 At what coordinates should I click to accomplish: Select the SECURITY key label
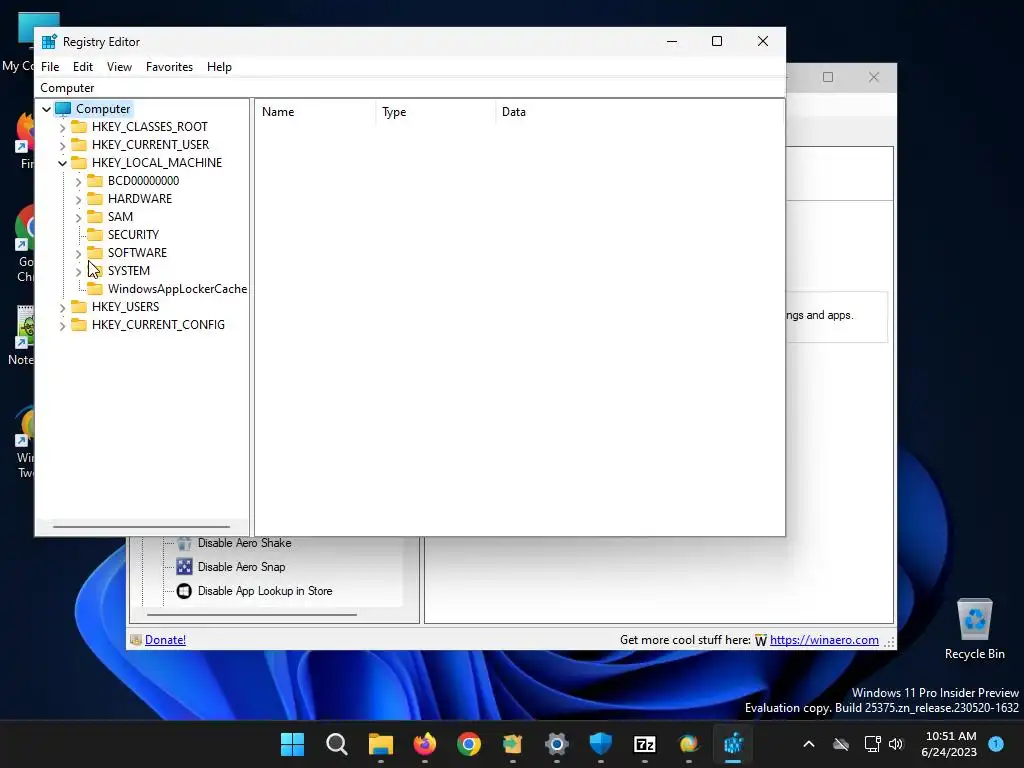(x=133, y=234)
